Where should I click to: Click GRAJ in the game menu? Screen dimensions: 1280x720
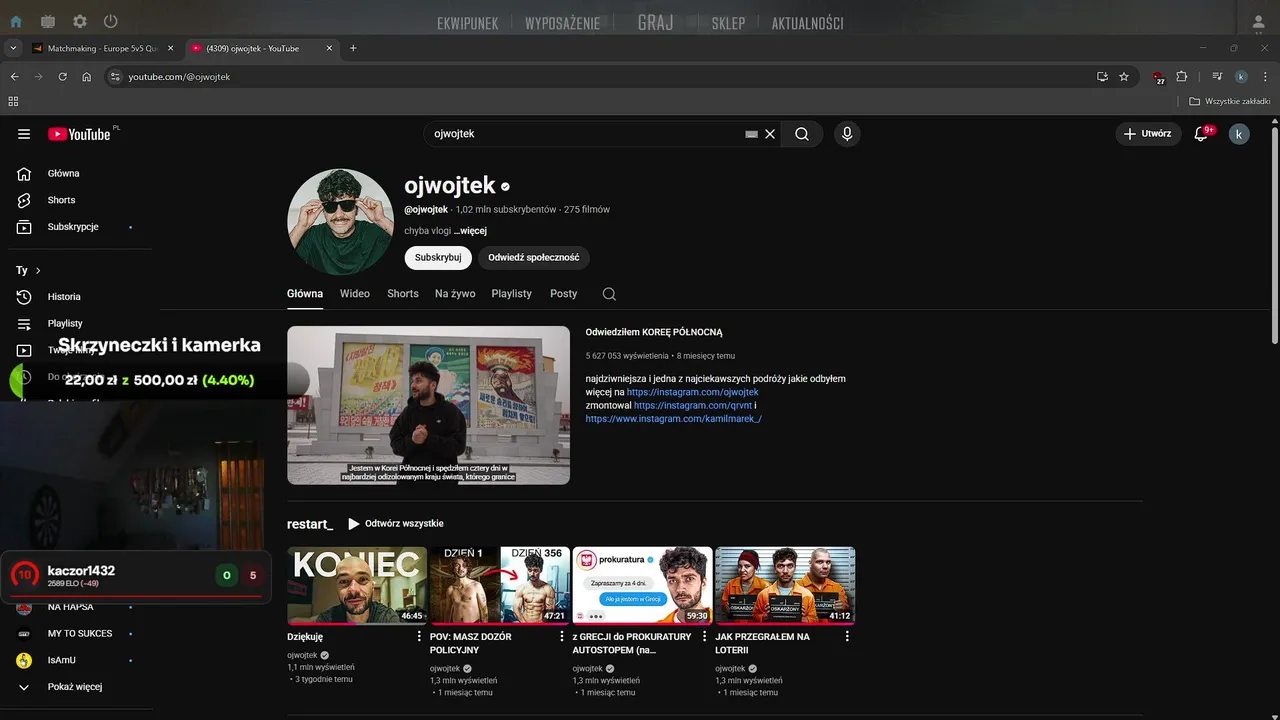pyautogui.click(x=656, y=22)
